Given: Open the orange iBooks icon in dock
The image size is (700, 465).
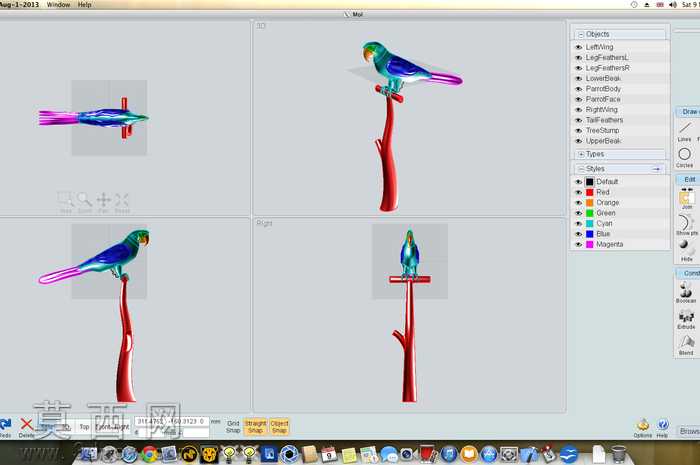Looking at the screenshot, I should click(469, 454).
